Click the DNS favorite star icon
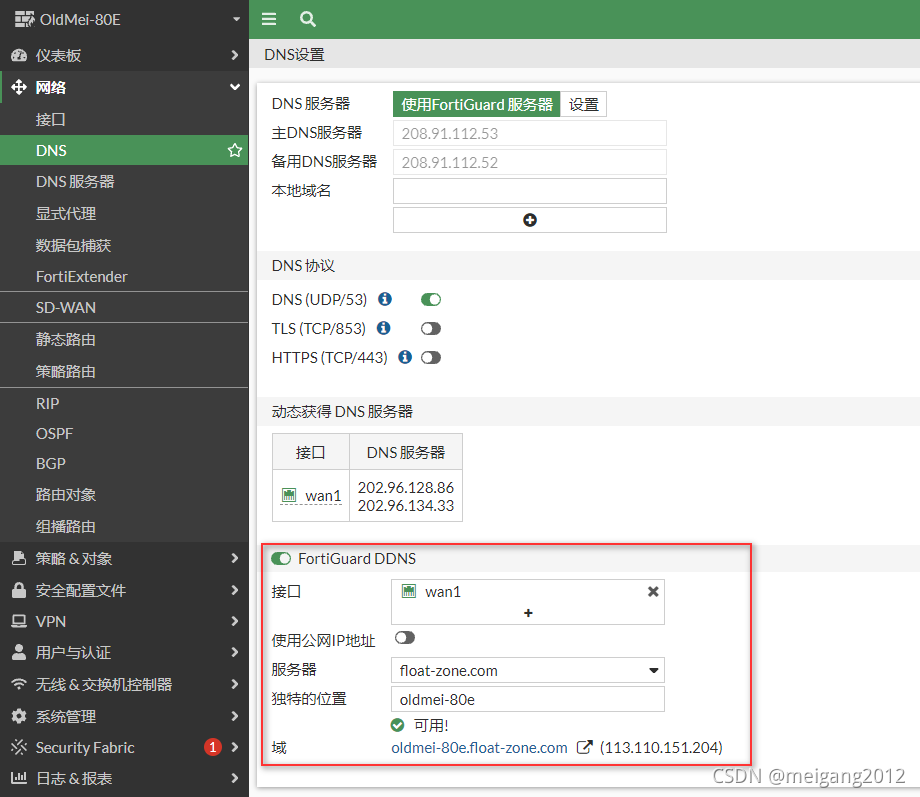The width and height of the screenshot is (920, 797). [x=235, y=150]
